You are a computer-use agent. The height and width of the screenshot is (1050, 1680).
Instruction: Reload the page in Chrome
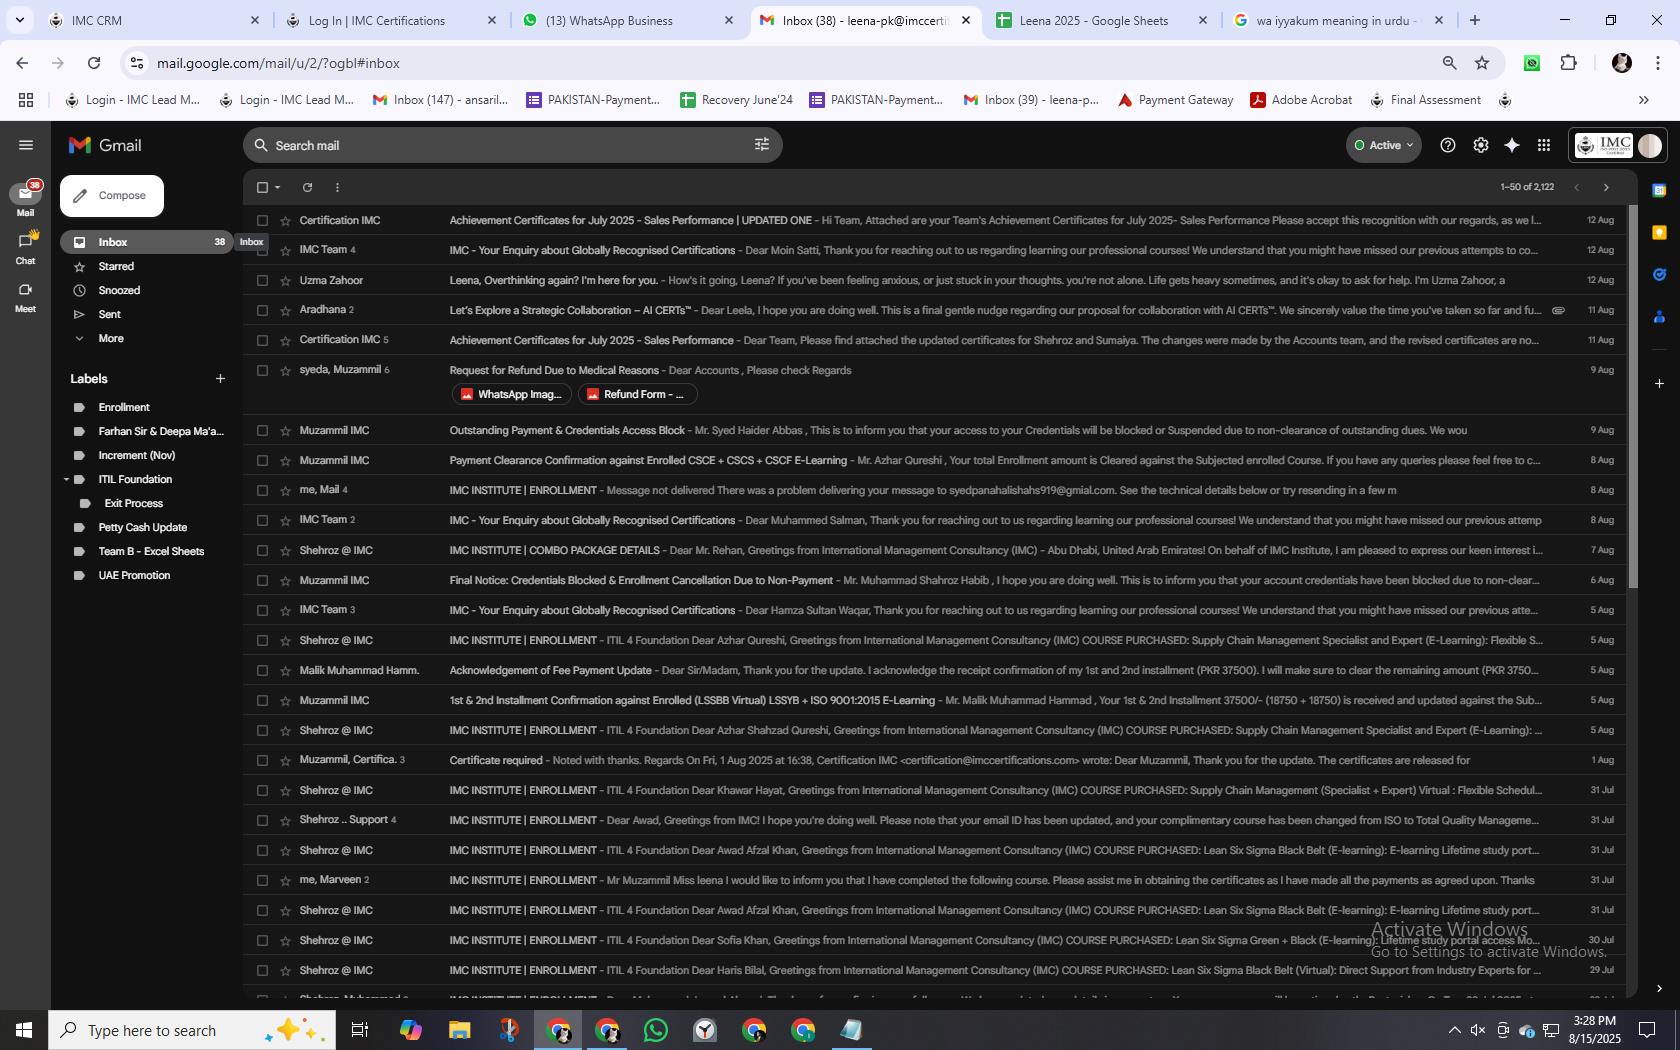94,63
